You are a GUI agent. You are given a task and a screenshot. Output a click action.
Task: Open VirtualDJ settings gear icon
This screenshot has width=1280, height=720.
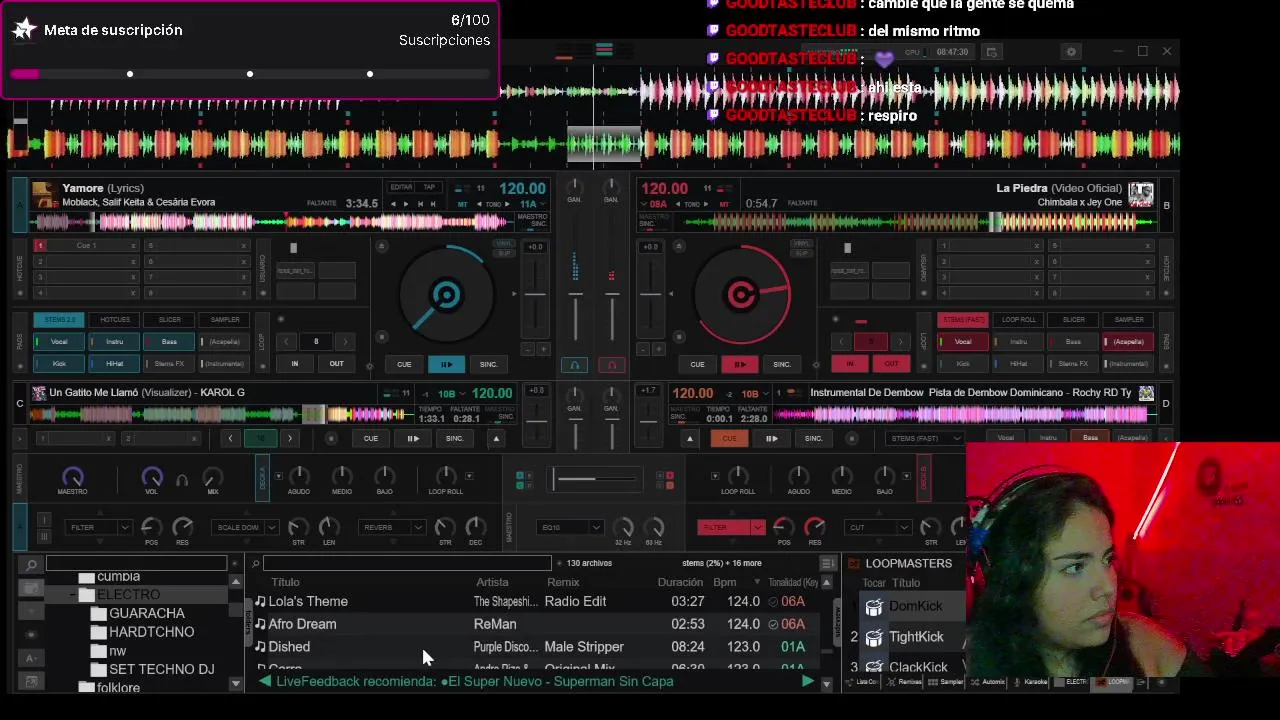pos(1071,52)
